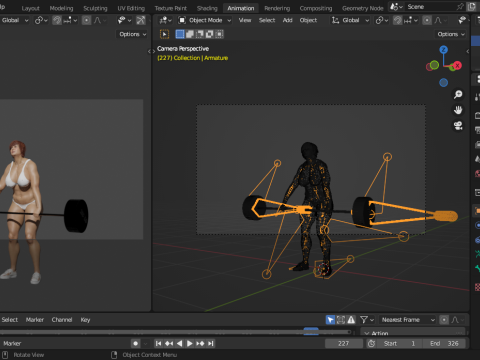Viewport: 480px width, 360px height.
Task: Toggle auto keying record button
Action: tap(136, 343)
